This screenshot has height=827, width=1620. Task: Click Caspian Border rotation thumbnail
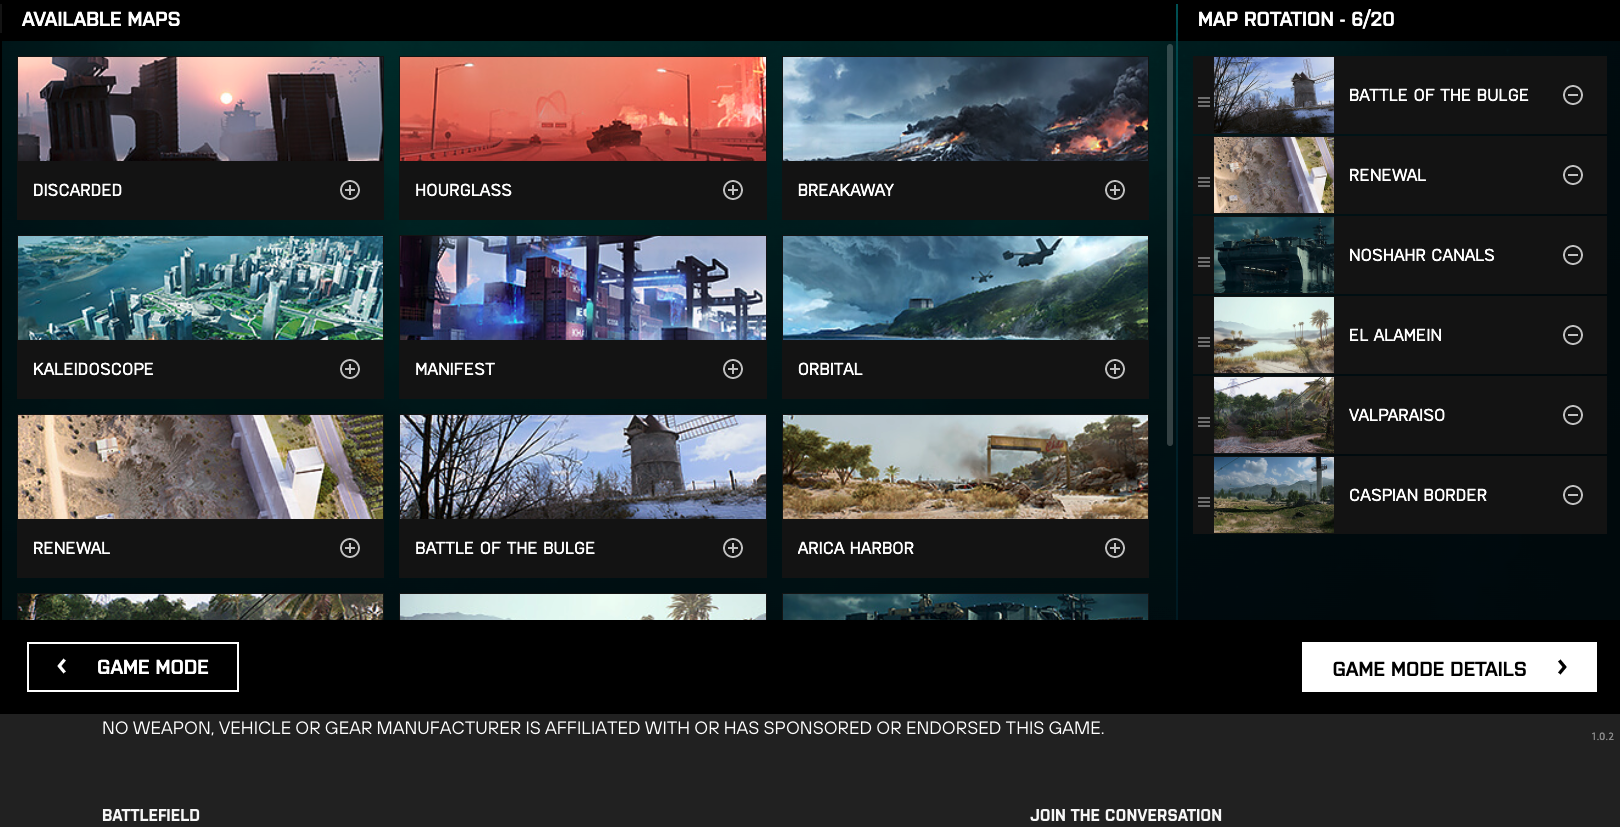(1274, 495)
